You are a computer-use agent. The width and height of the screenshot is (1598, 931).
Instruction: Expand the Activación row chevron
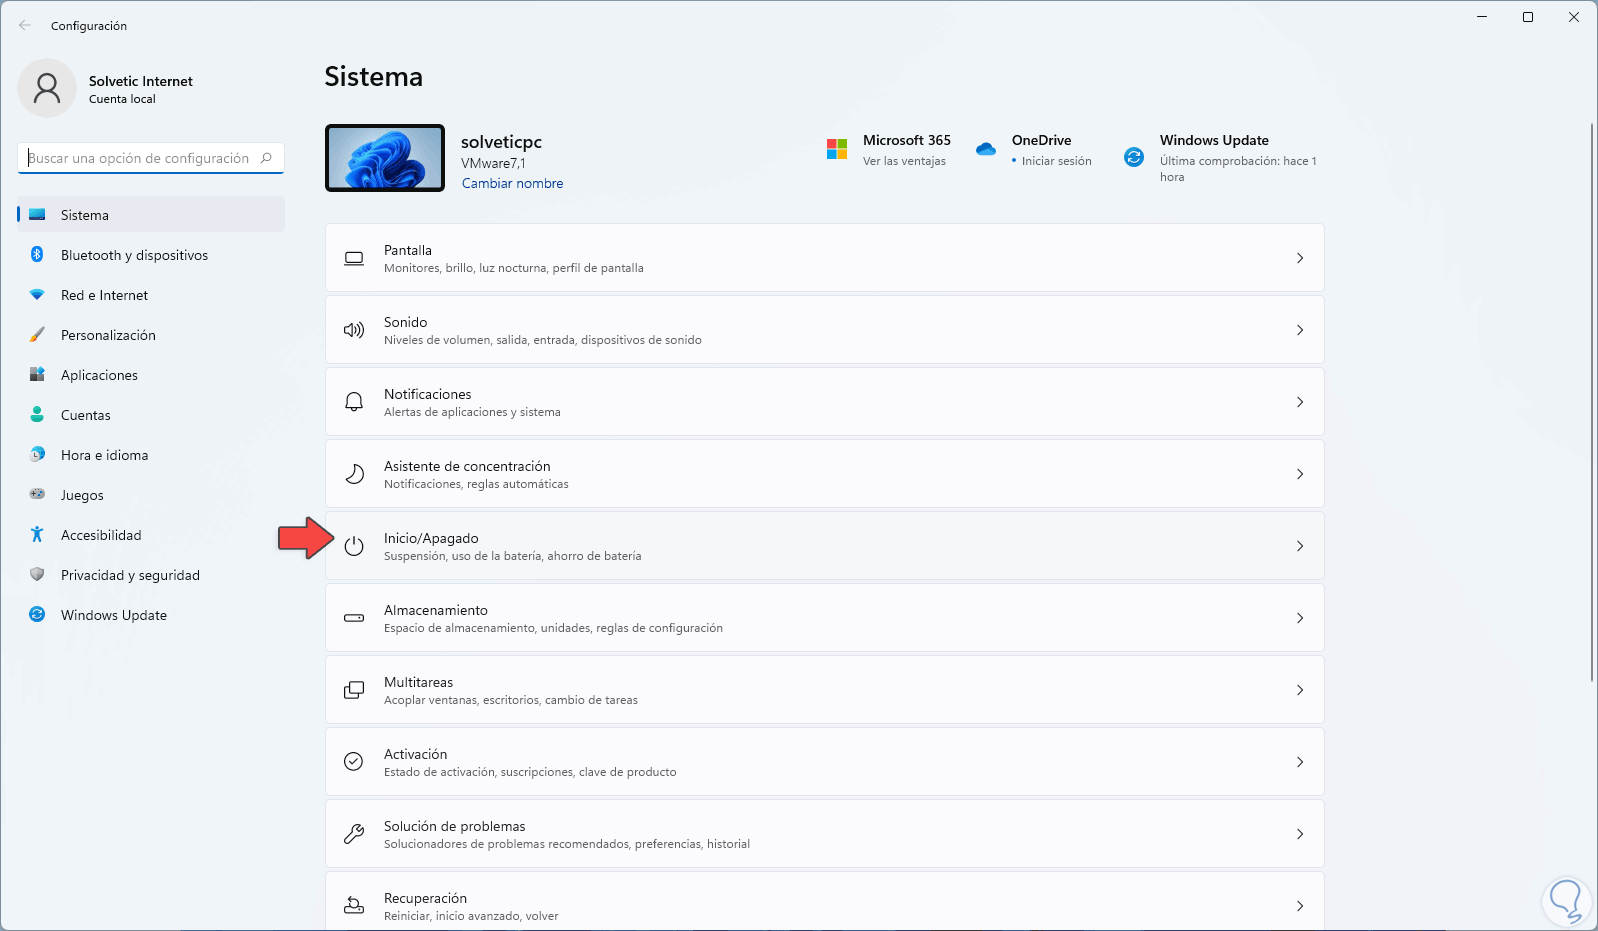[1300, 762]
